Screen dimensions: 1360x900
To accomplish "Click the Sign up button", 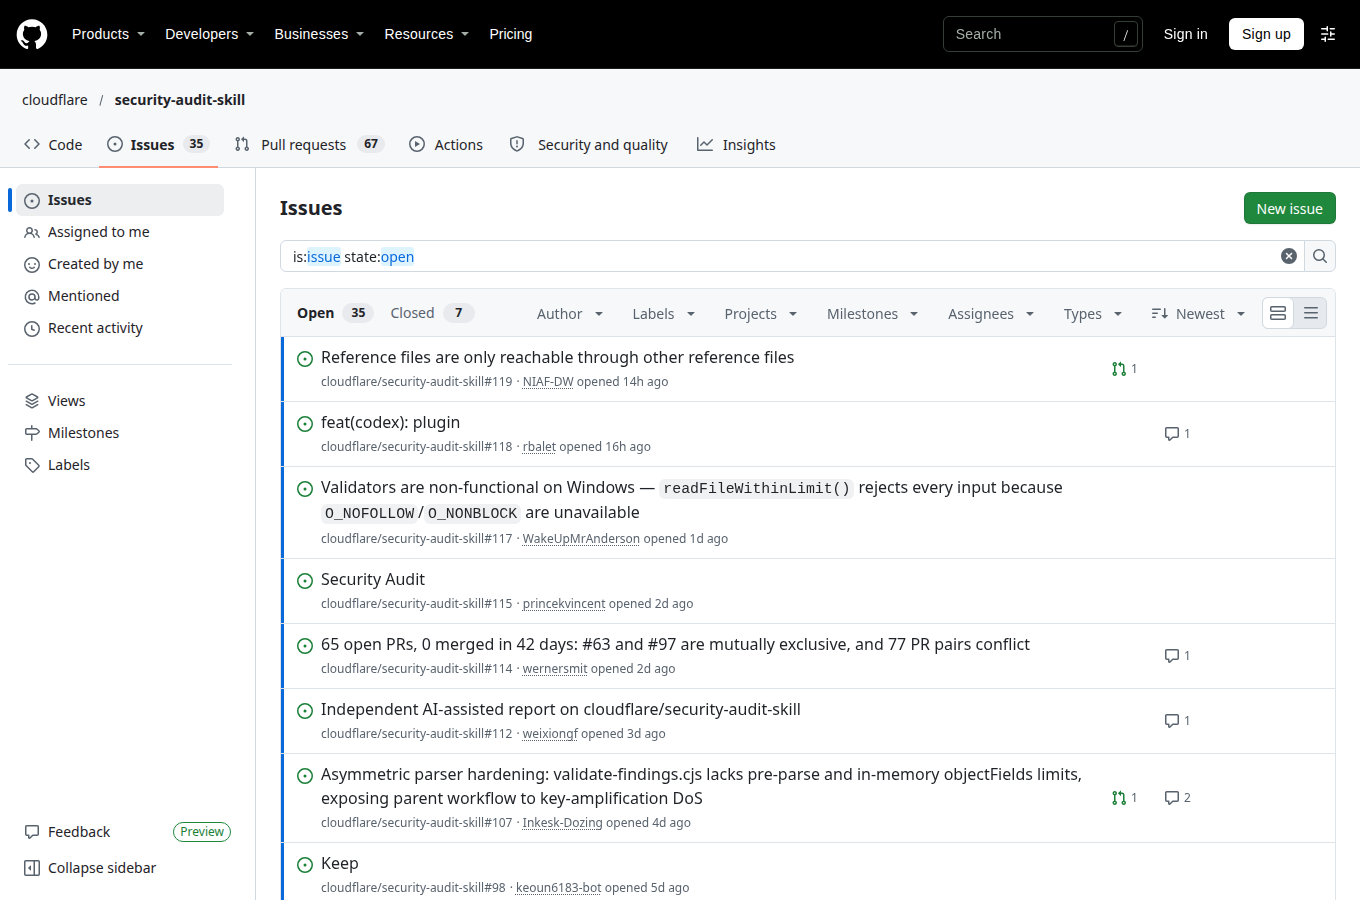I will [x=1266, y=34].
